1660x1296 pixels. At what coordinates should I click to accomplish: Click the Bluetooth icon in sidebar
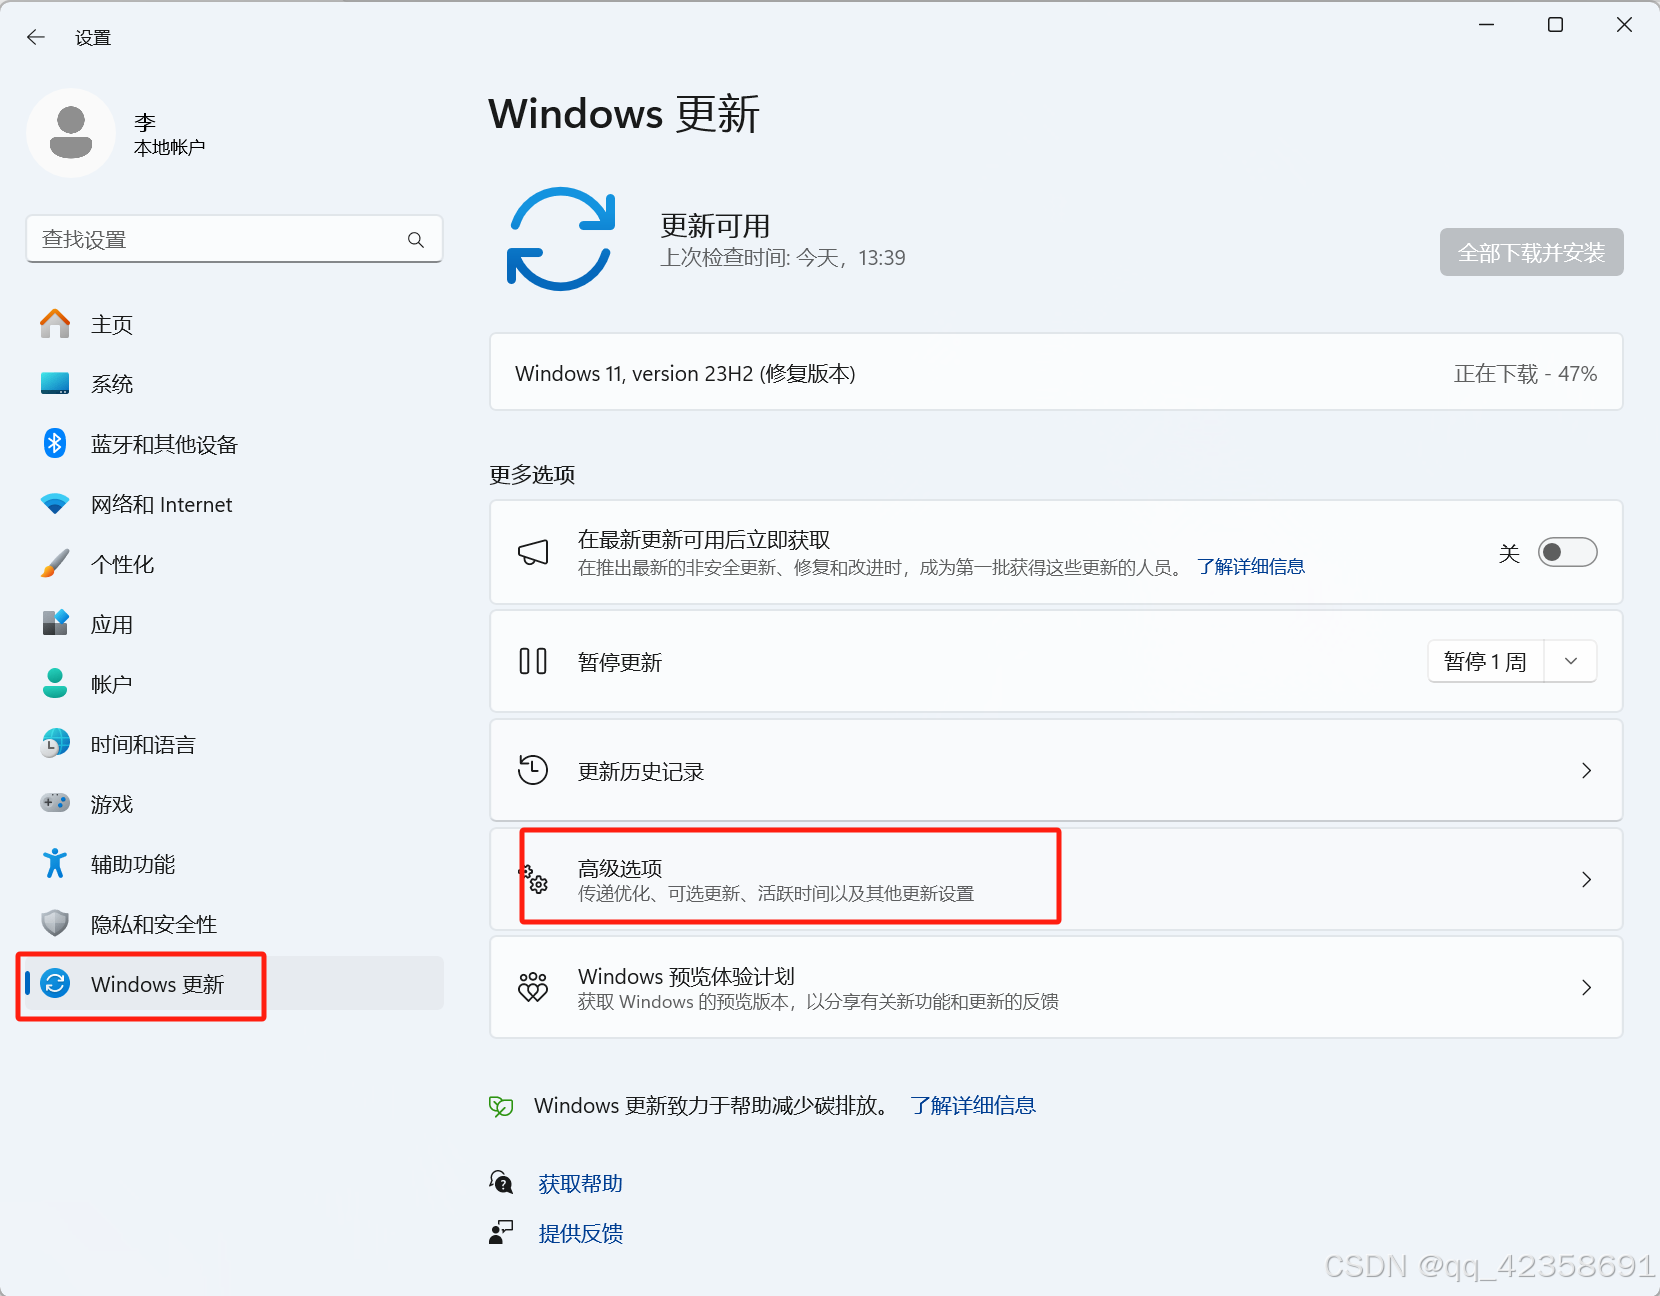(55, 443)
